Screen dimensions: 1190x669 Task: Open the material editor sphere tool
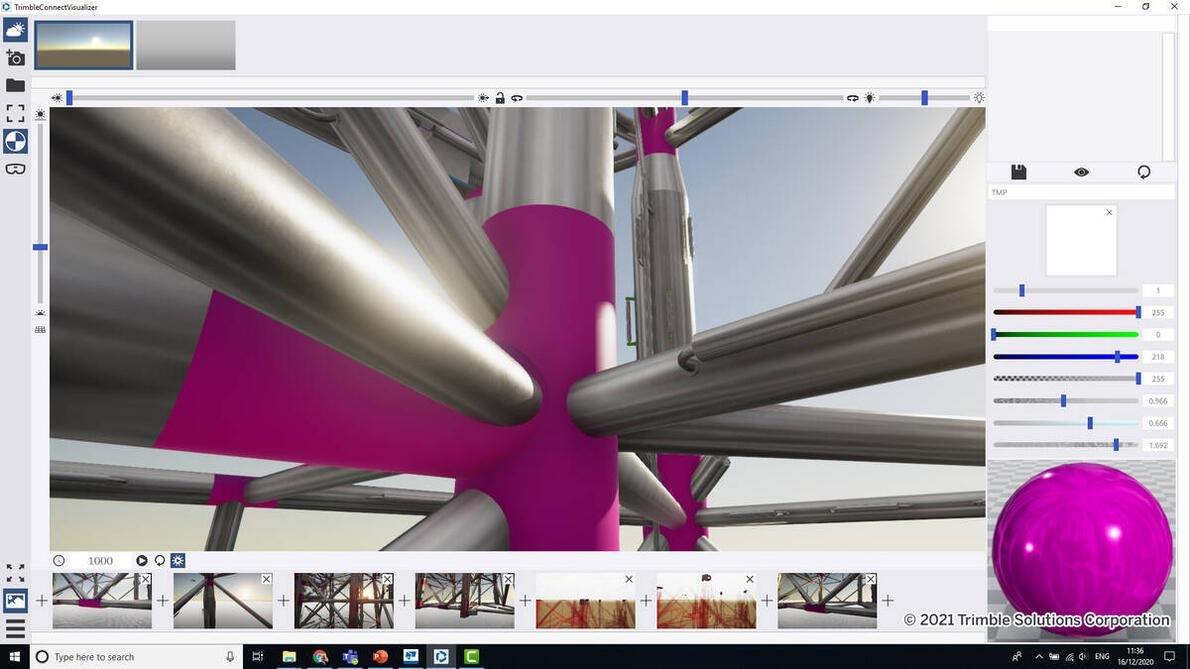pos(15,141)
